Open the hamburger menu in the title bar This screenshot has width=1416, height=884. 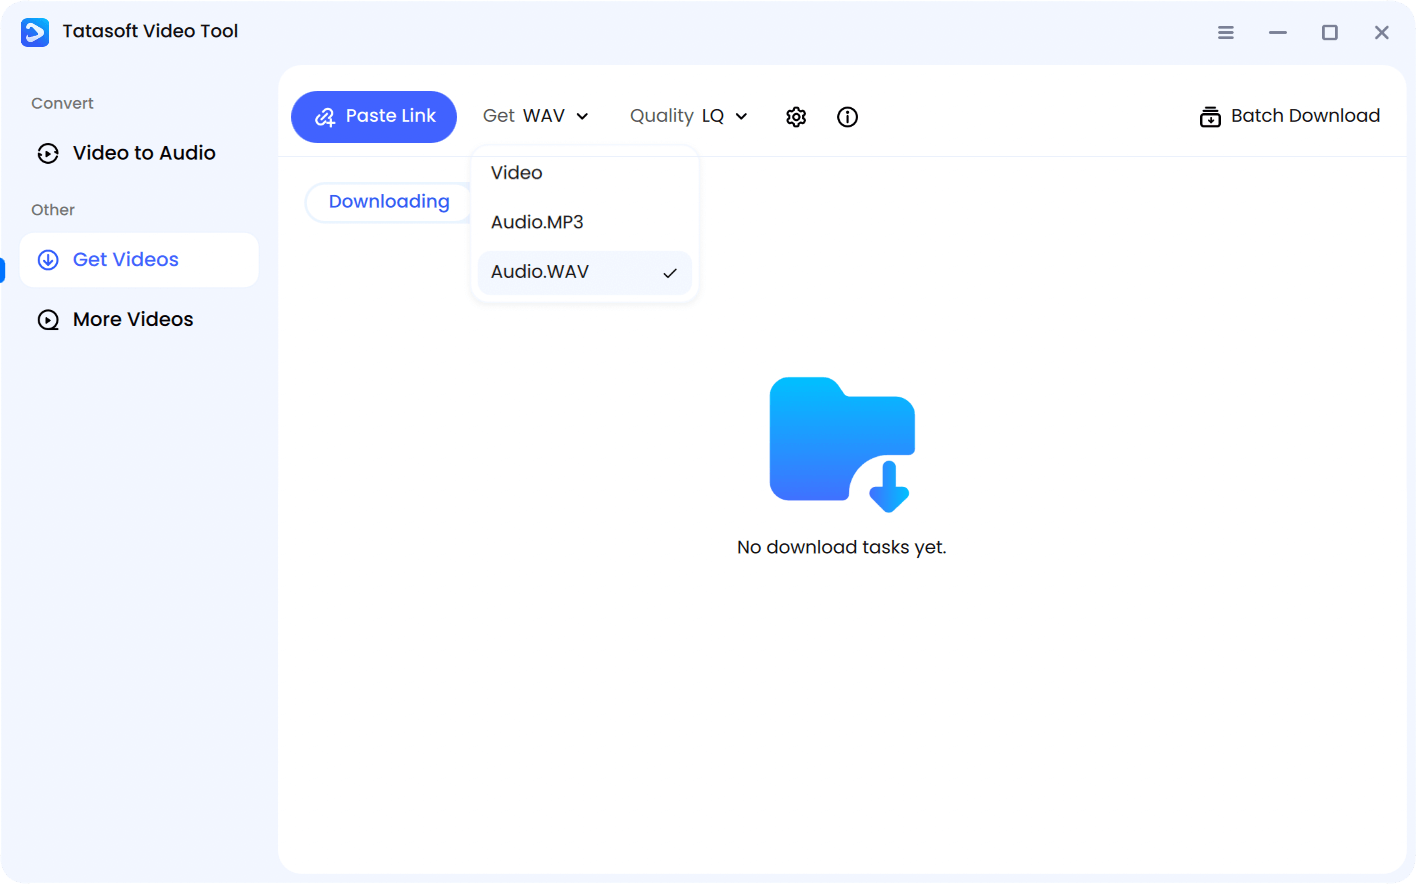click(x=1225, y=32)
